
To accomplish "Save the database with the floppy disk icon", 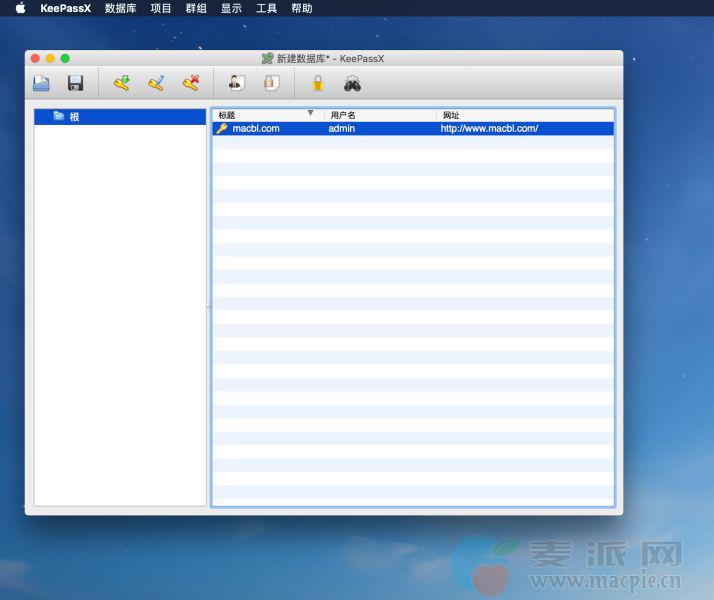I will (x=75, y=84).
